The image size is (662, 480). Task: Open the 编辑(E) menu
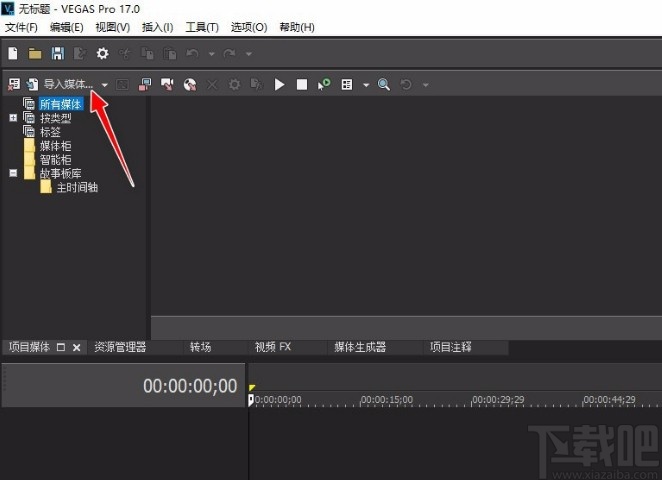pyautogui.click(x=66, y=27)
